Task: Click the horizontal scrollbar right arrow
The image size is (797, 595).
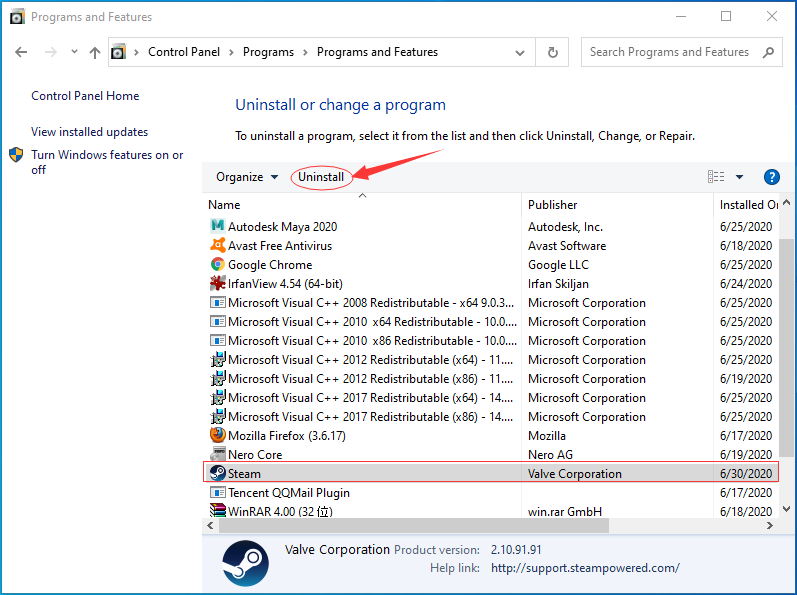Action: [770, 525]
